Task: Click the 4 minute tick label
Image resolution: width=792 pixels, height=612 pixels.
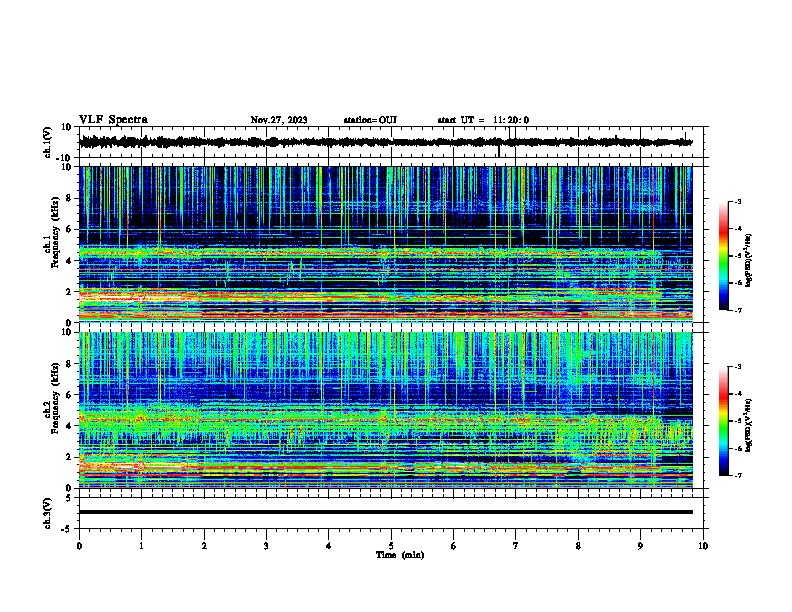Action: 329,546
